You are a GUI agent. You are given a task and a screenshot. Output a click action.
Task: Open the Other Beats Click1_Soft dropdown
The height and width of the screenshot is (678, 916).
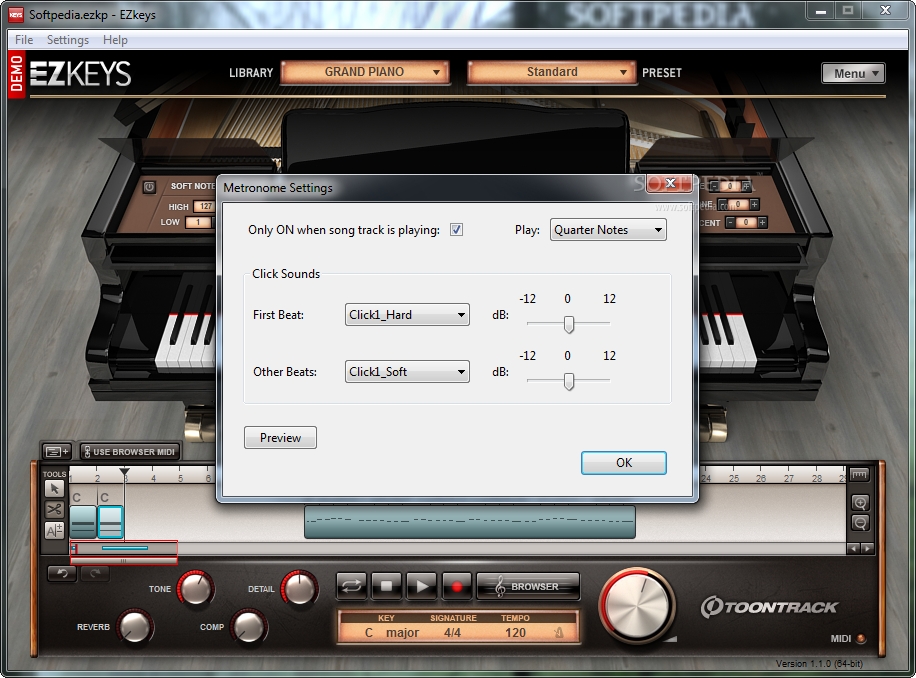tap(407, 371)
